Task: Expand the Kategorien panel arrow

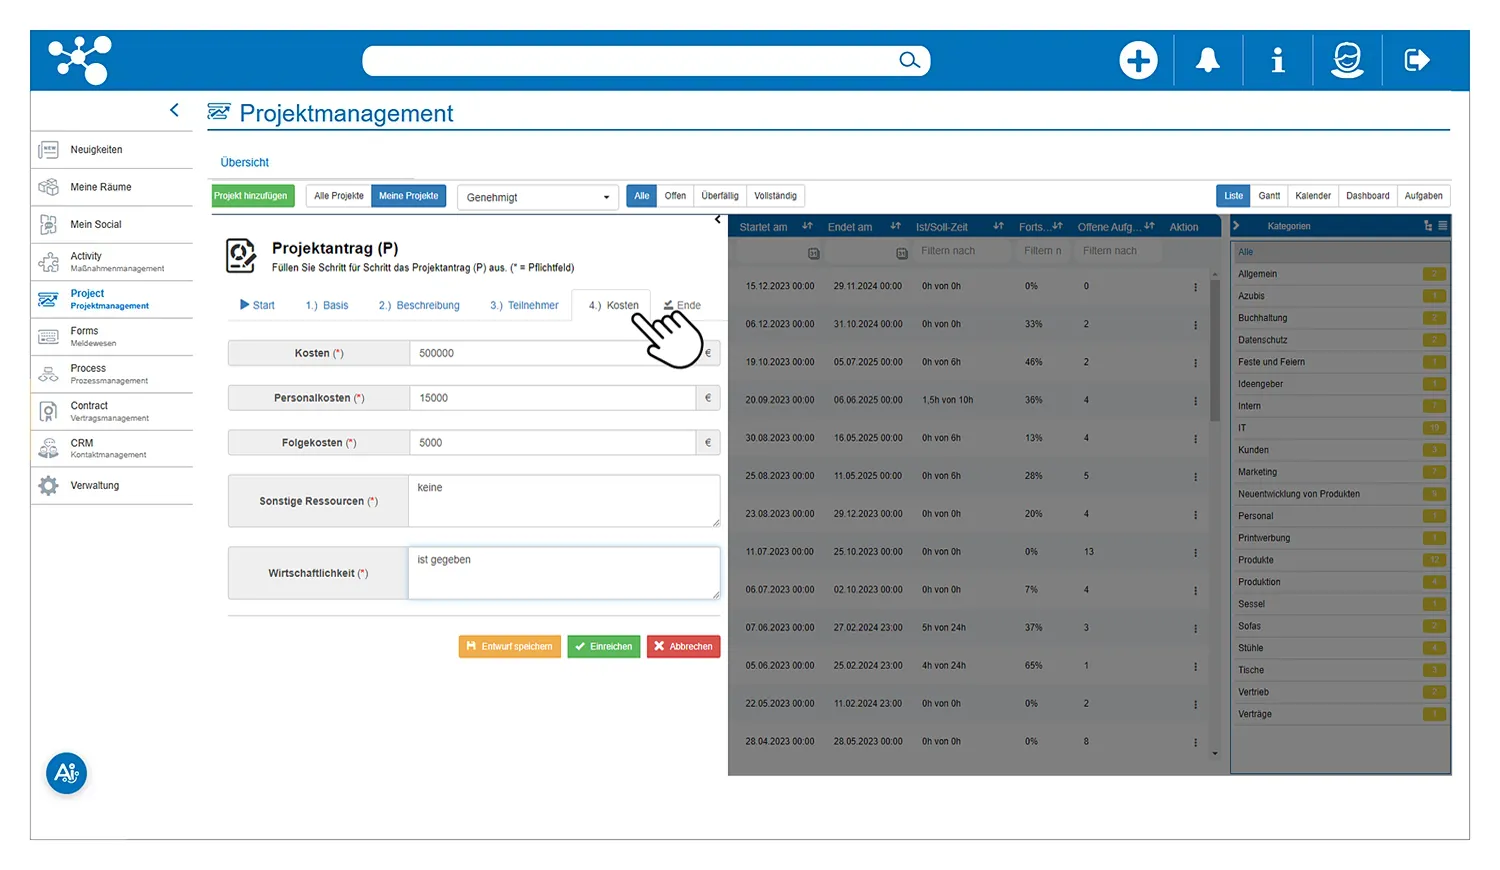Action: point(1236,226)
